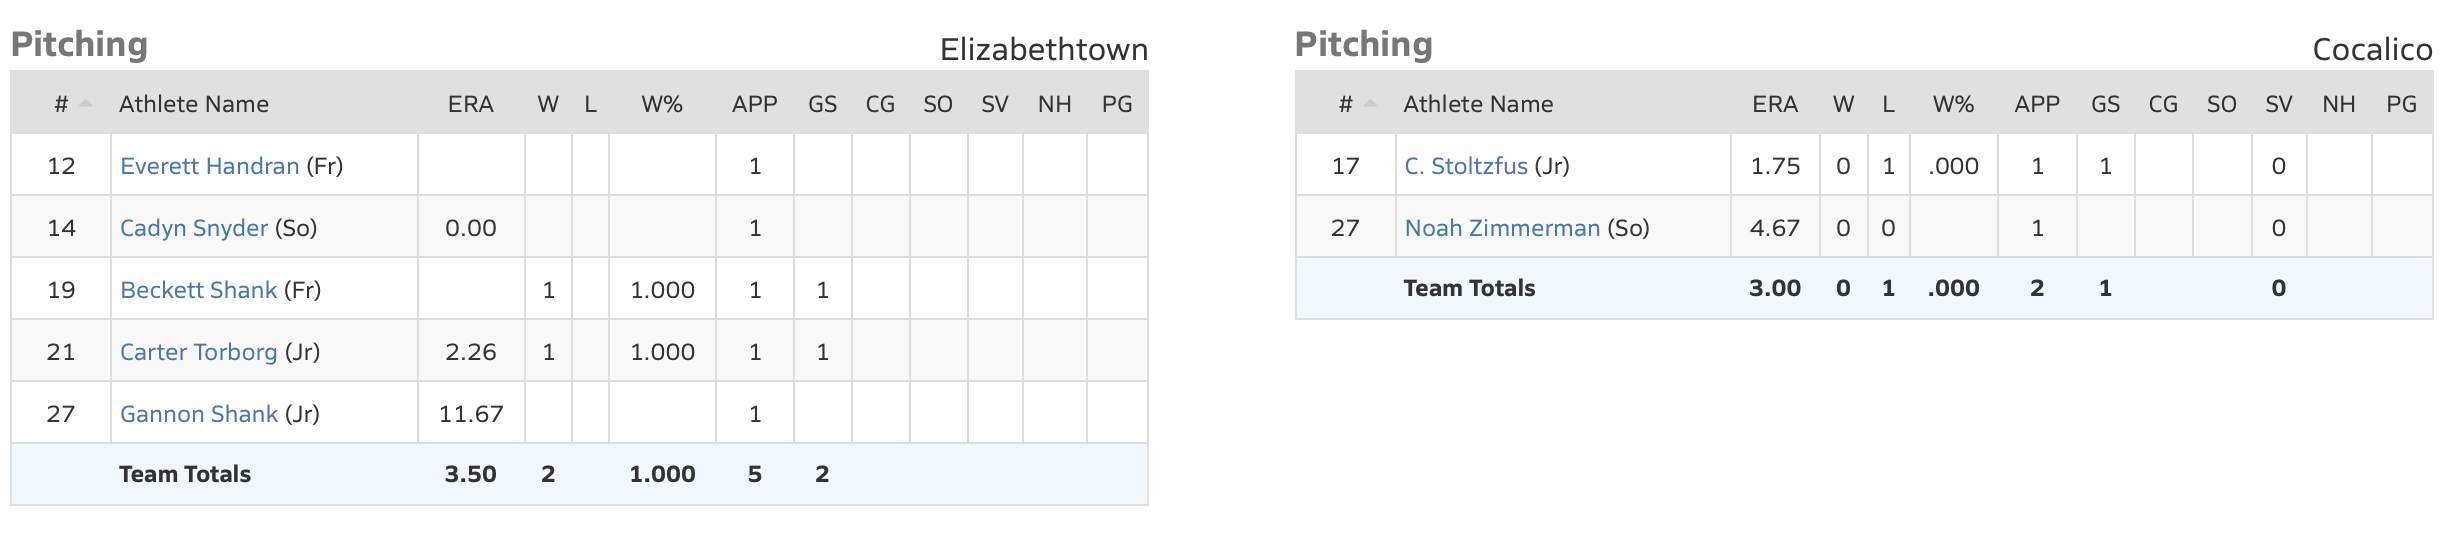Click Noah Zimmerman's name link

coord(1501,228)
